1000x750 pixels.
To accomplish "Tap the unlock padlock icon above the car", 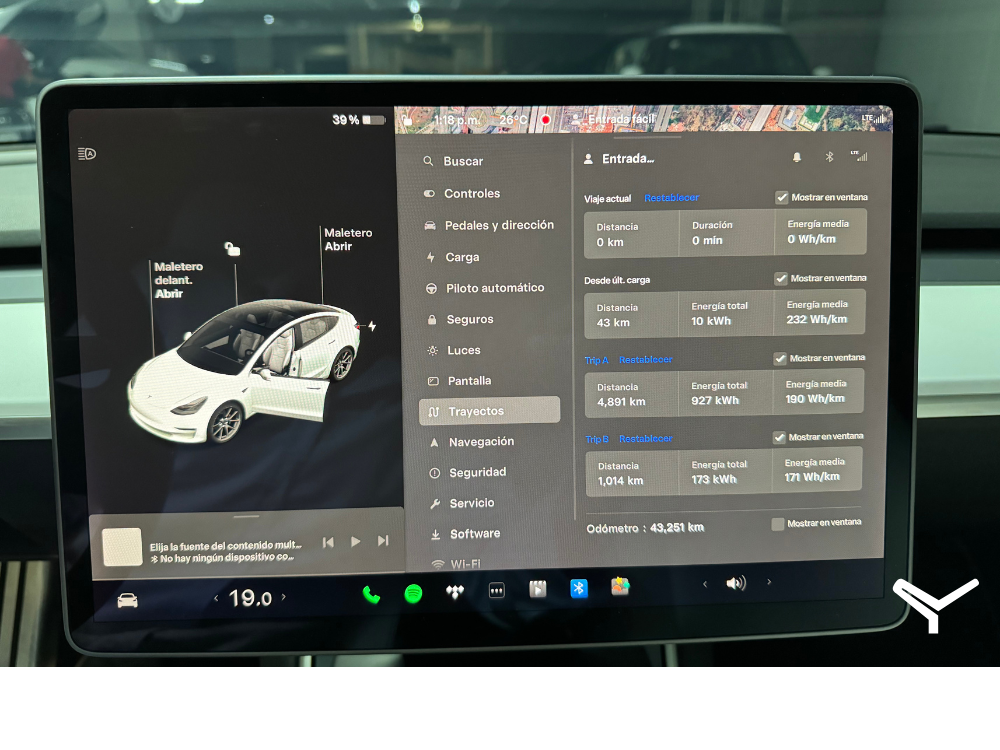I will (x=232, y=249).
